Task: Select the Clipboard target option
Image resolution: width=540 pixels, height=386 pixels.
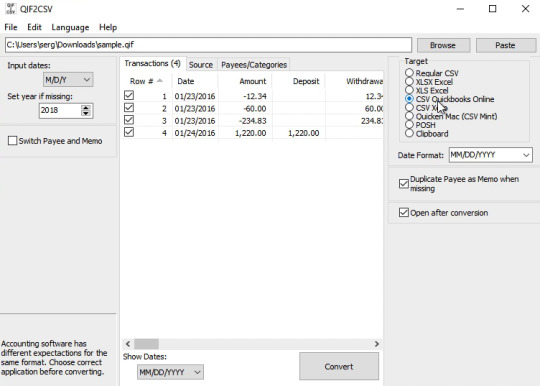Action: coord(409,133)
